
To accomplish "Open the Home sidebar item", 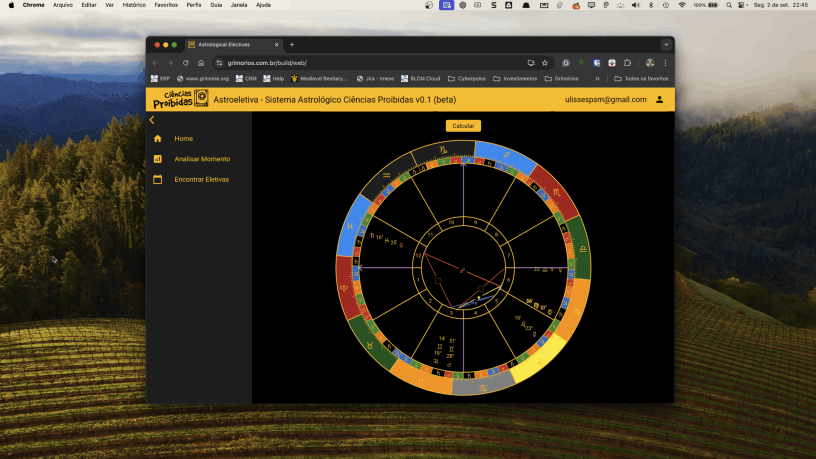I will coord(183,139).
